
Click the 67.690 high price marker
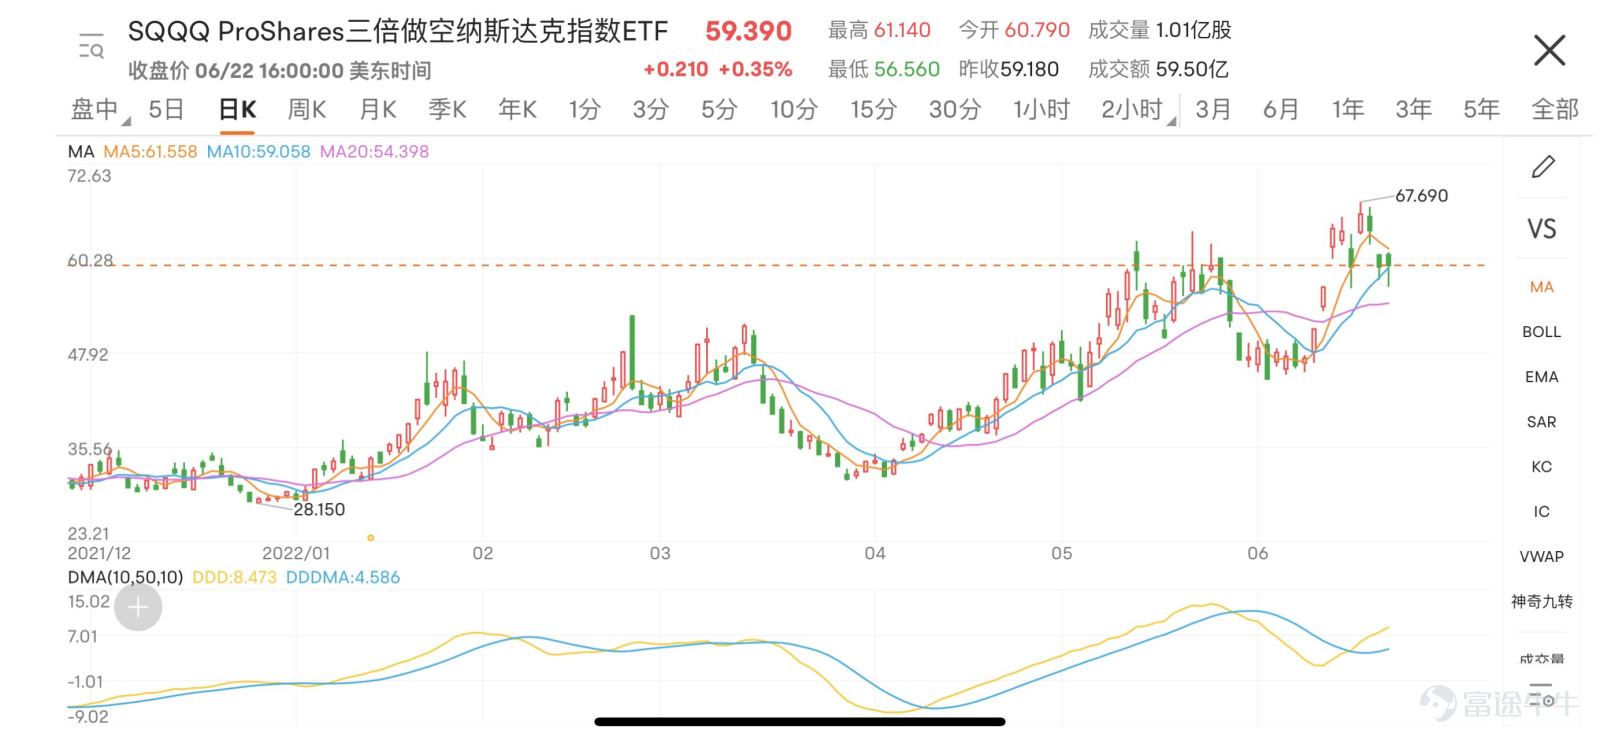[x=1421, y=196]
